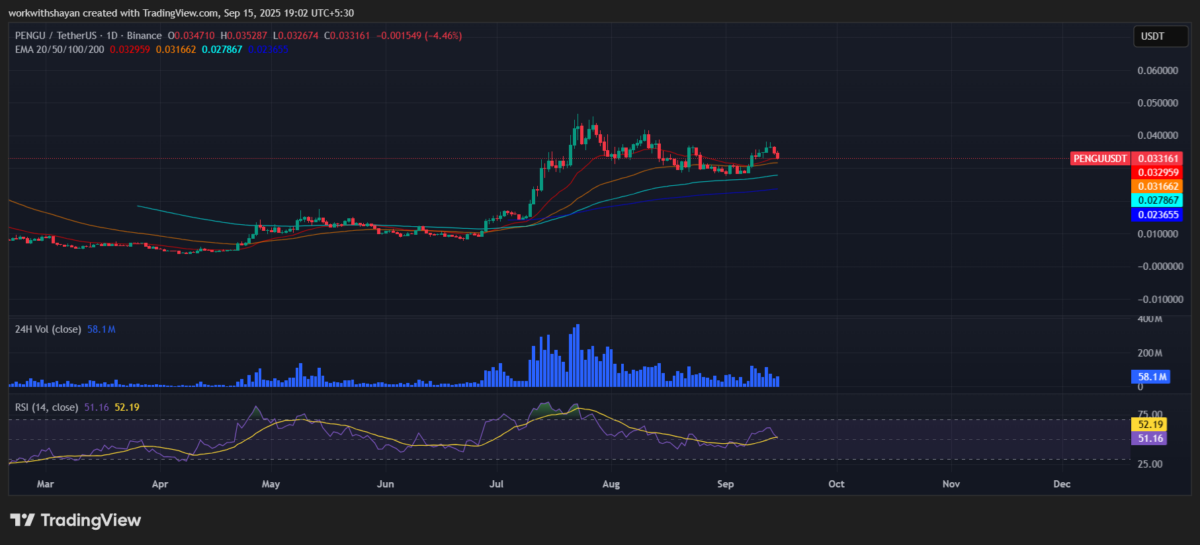This screenshot has height=545, width=1200.
Task: Click the orange 0.031662 EMA axis tag
Action: tap(1158, 186)
